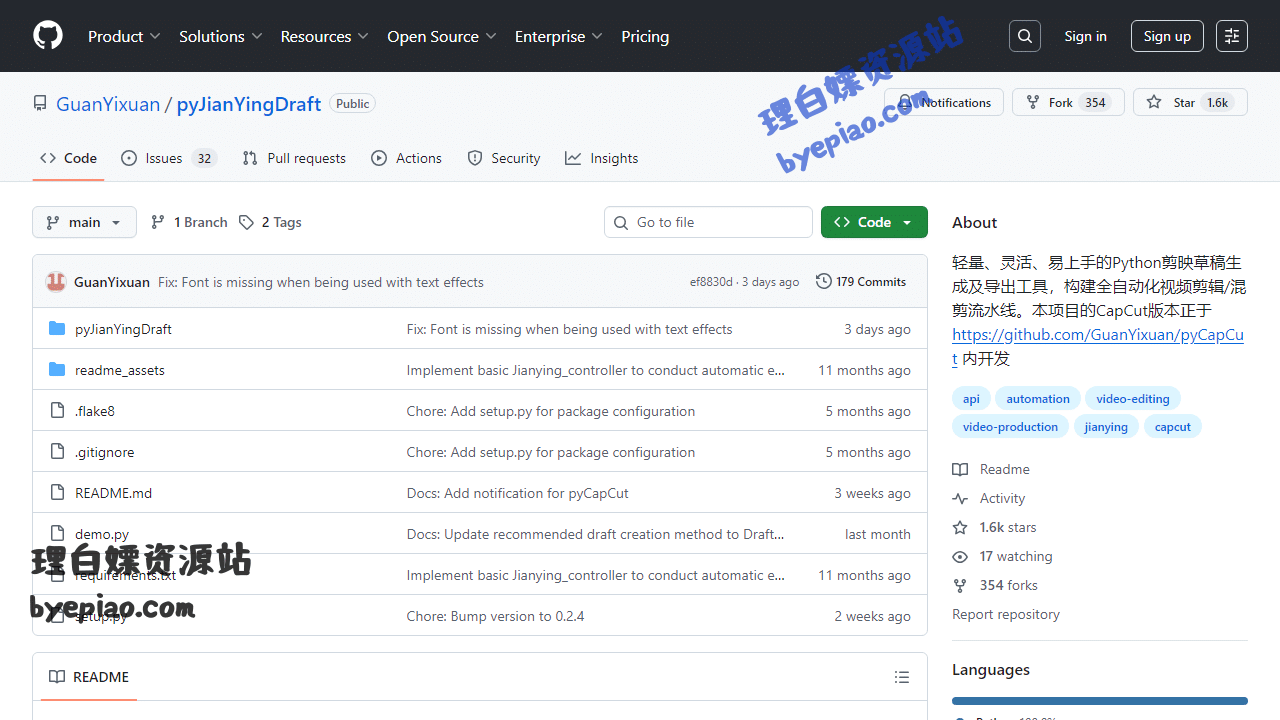This screenshot has height=720, width=1280.
Task: Click the Report repository link
Action: 1006,614
